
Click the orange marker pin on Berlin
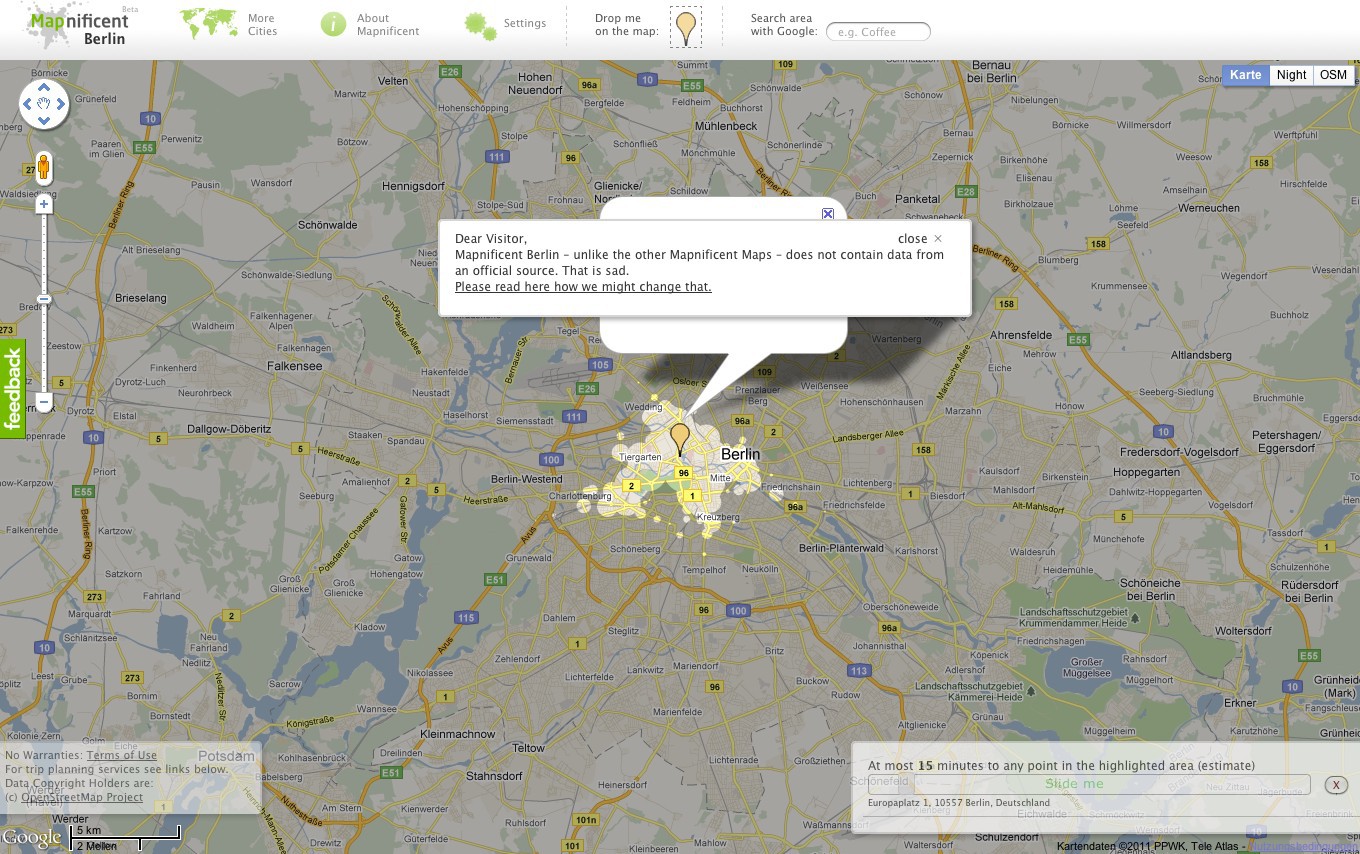click(680, 440)
